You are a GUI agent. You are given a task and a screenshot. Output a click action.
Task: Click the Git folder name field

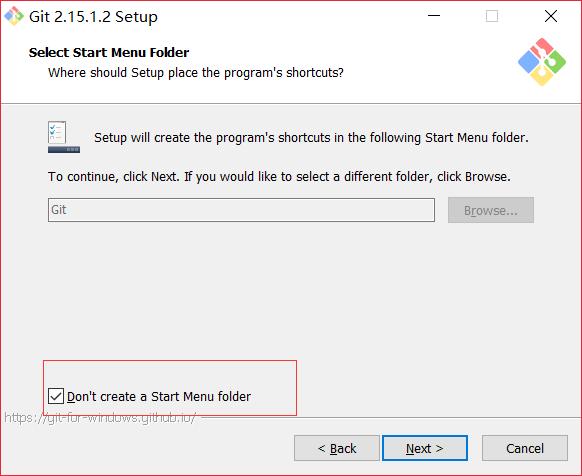click(241, 210)
